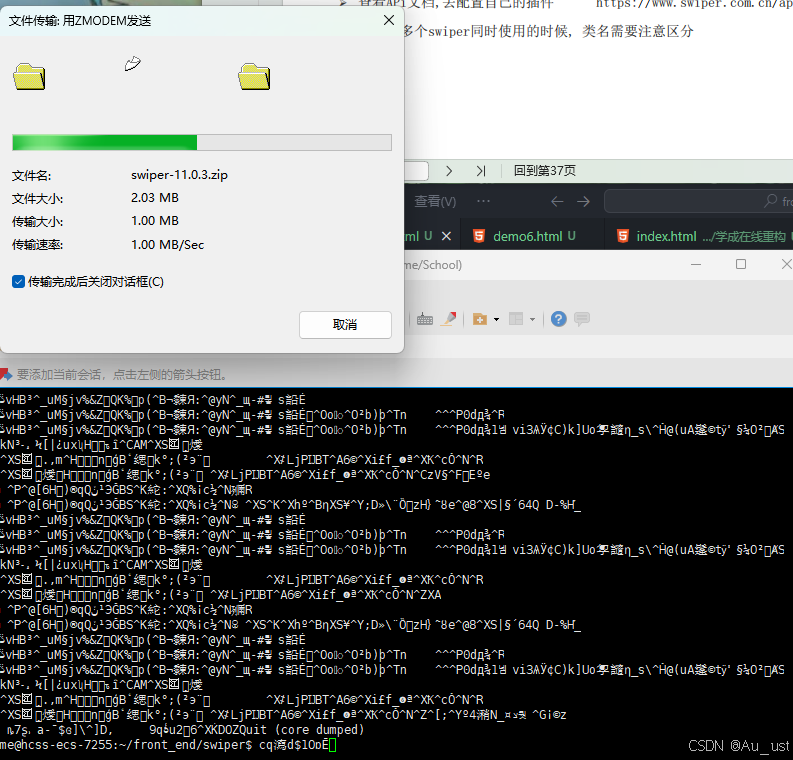Click the transfer rate 1.00 MB/Sec
The height and width of the screenshot is (760, 793).
point(167,245)
